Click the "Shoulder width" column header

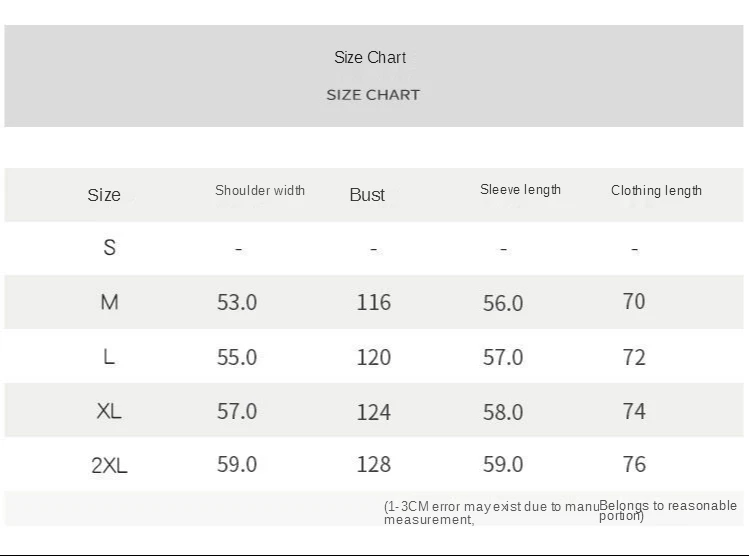(260, 190)
